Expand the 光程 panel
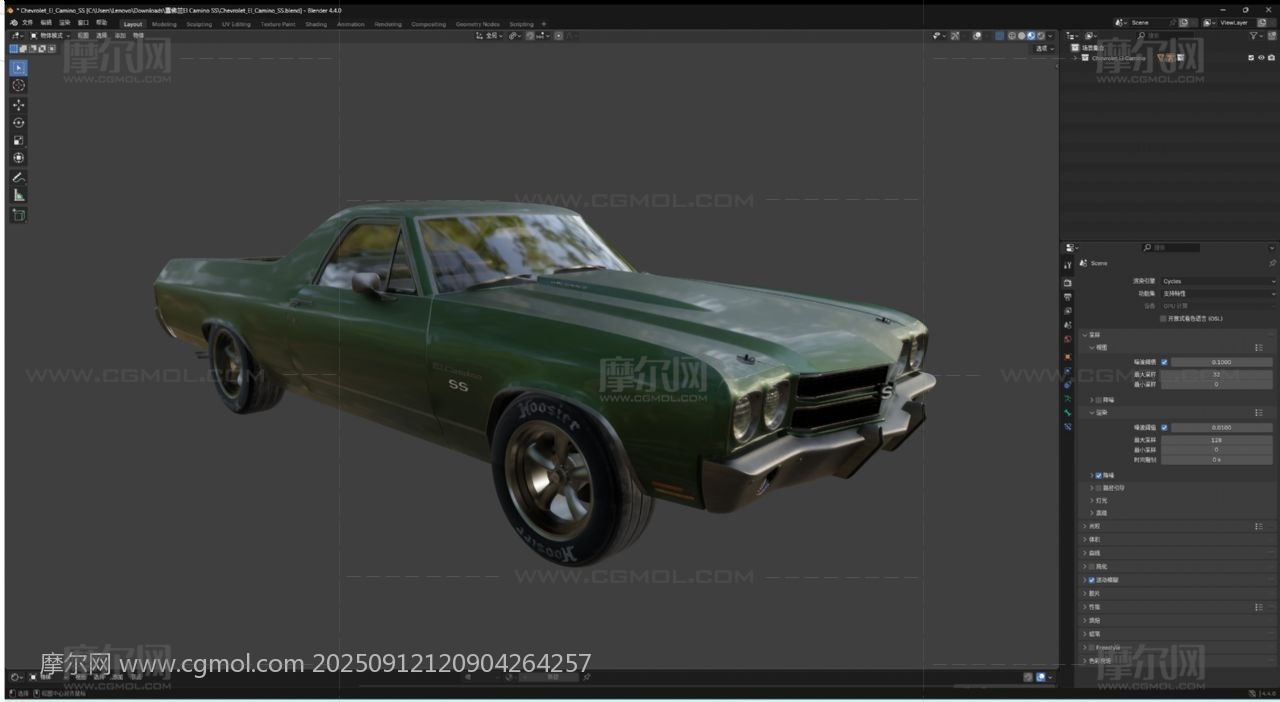 pos(1085,526)
